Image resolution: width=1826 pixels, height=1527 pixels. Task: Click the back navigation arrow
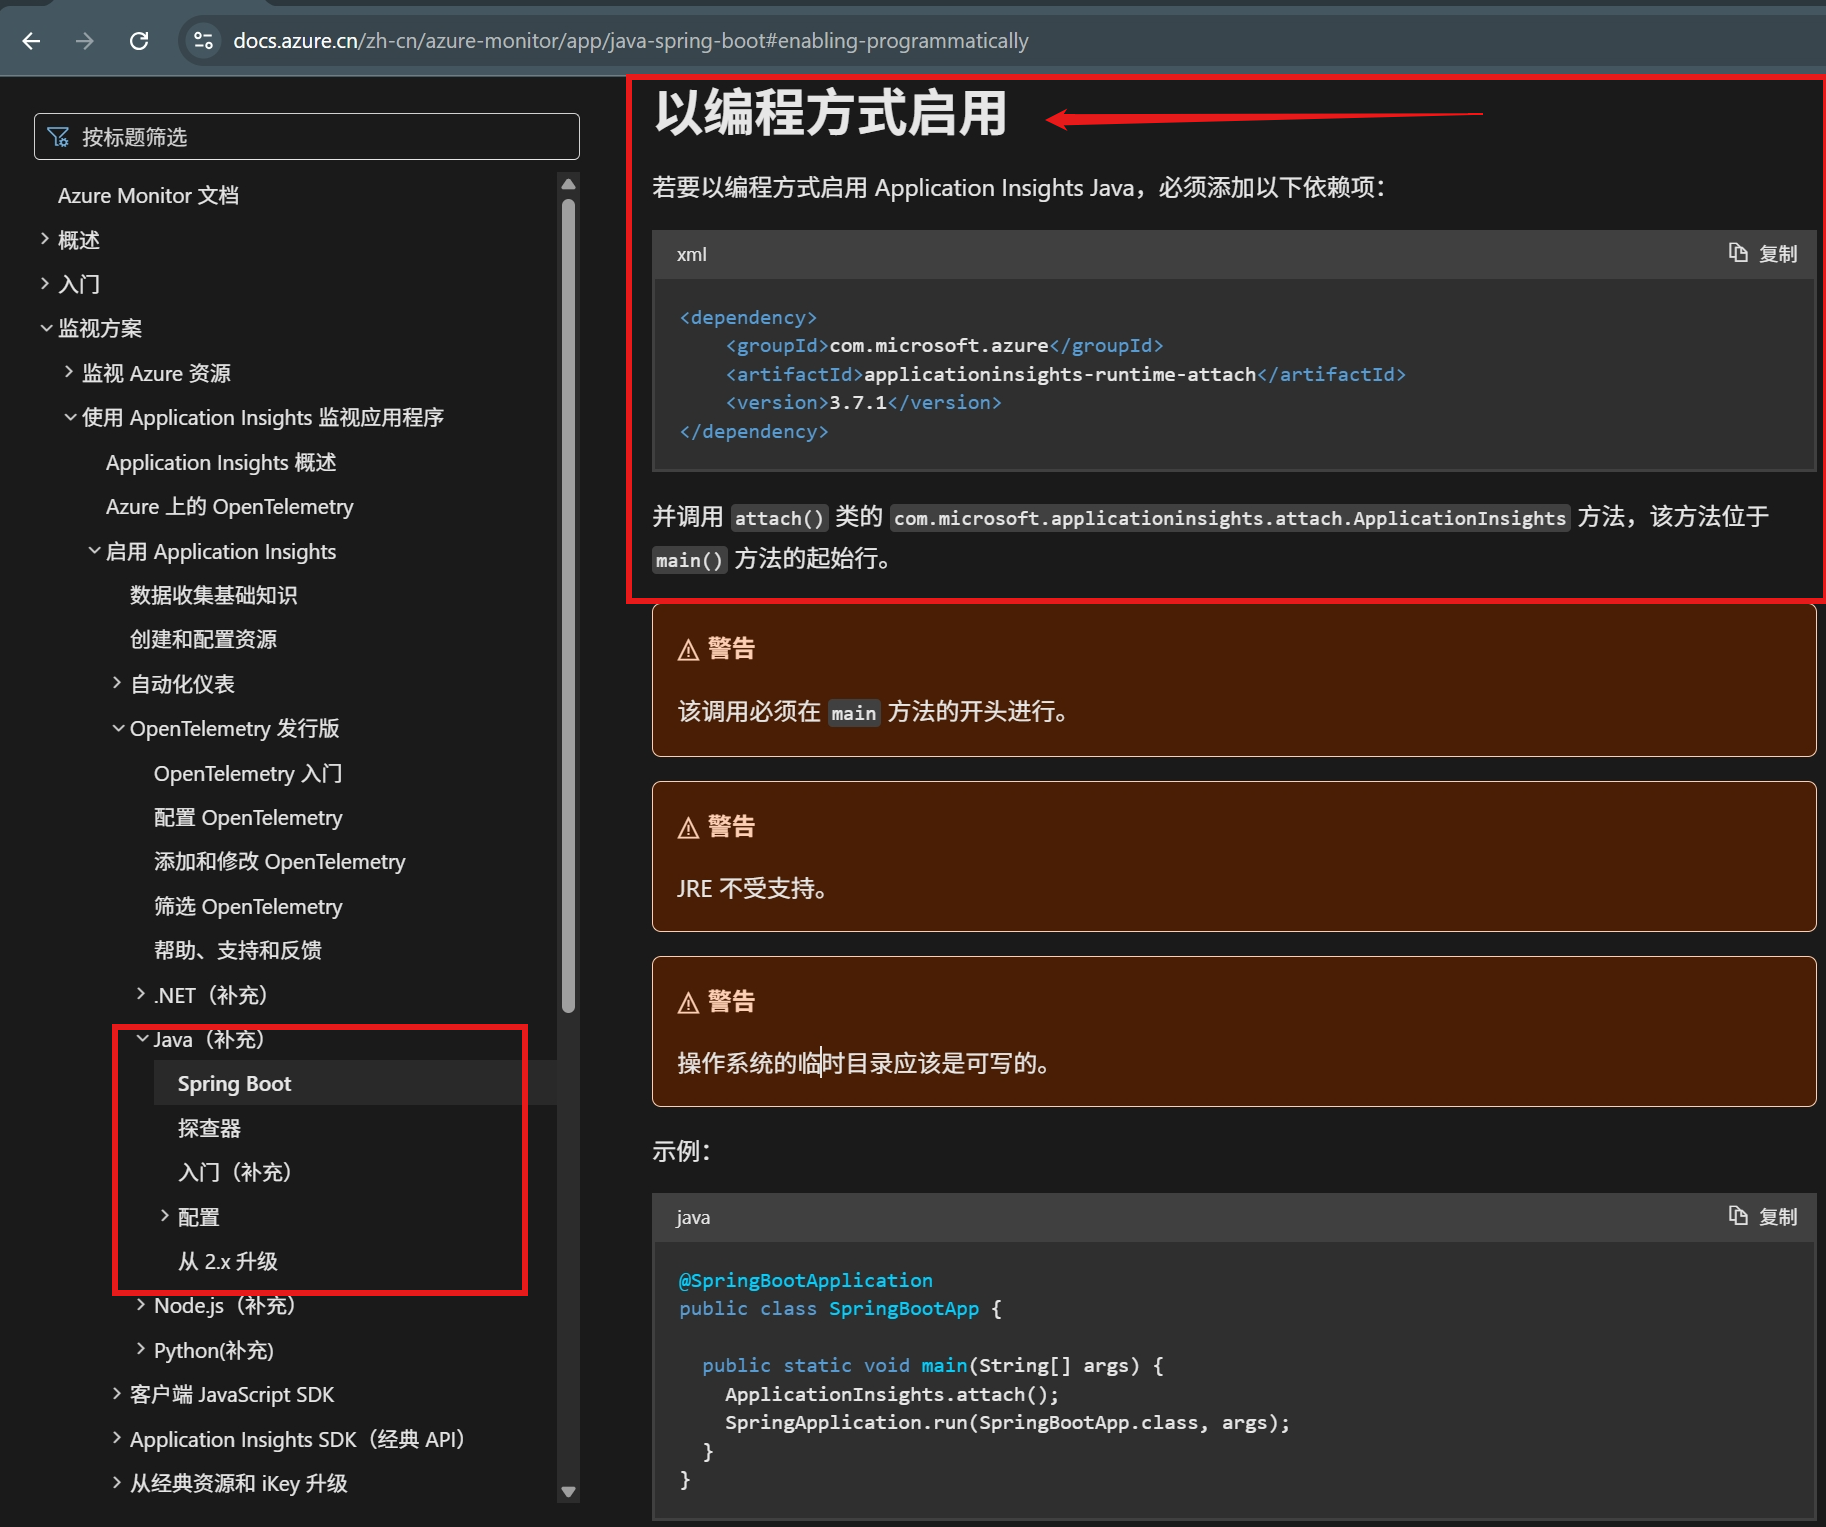[31, 41]
